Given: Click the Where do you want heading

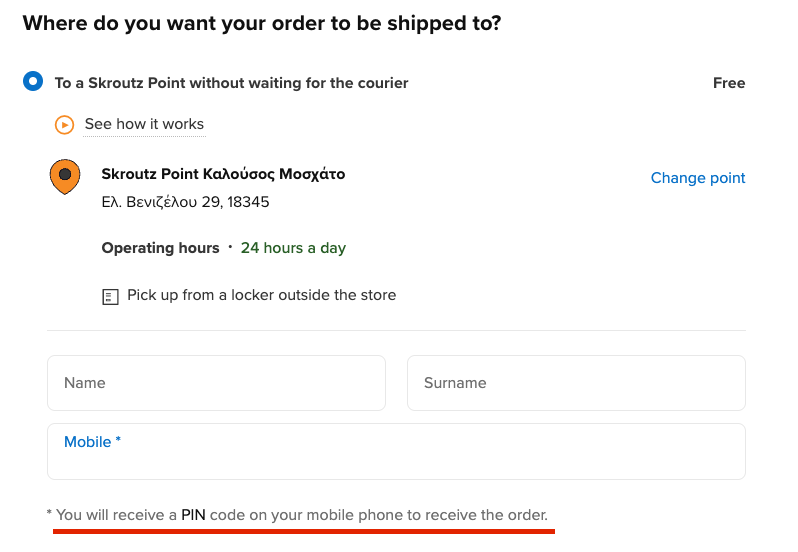Looking at the screenshot, I should pyautogui.click(x=262, y=23).
